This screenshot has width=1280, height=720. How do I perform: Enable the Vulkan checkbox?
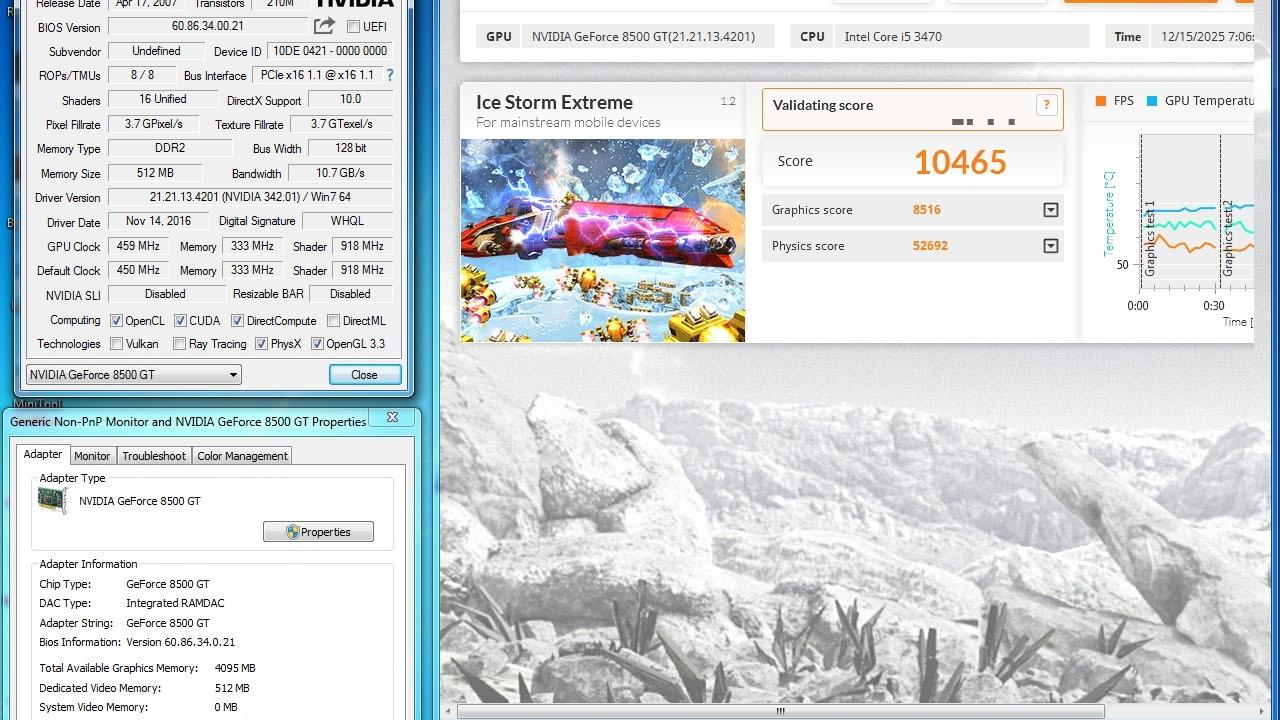coord(117,344)
